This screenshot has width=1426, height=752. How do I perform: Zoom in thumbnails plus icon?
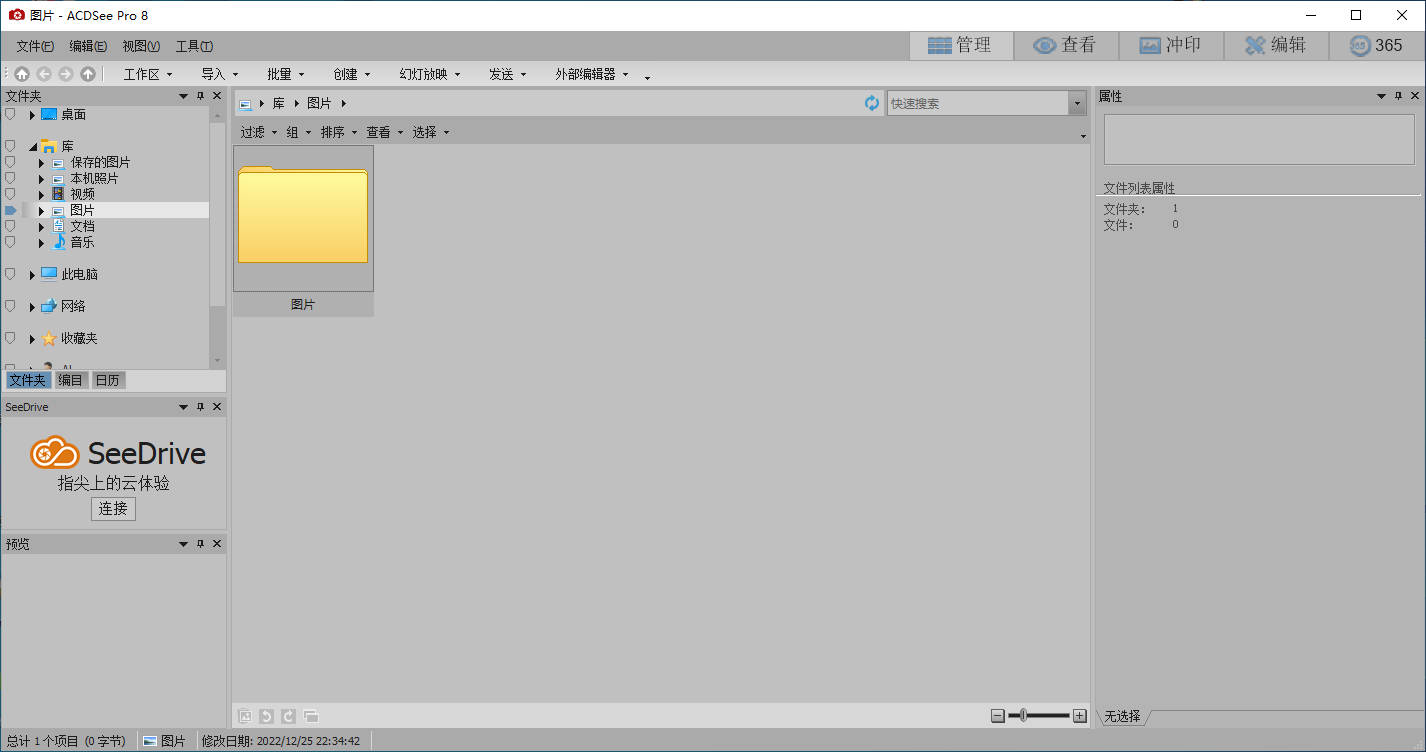point(1080,716)
